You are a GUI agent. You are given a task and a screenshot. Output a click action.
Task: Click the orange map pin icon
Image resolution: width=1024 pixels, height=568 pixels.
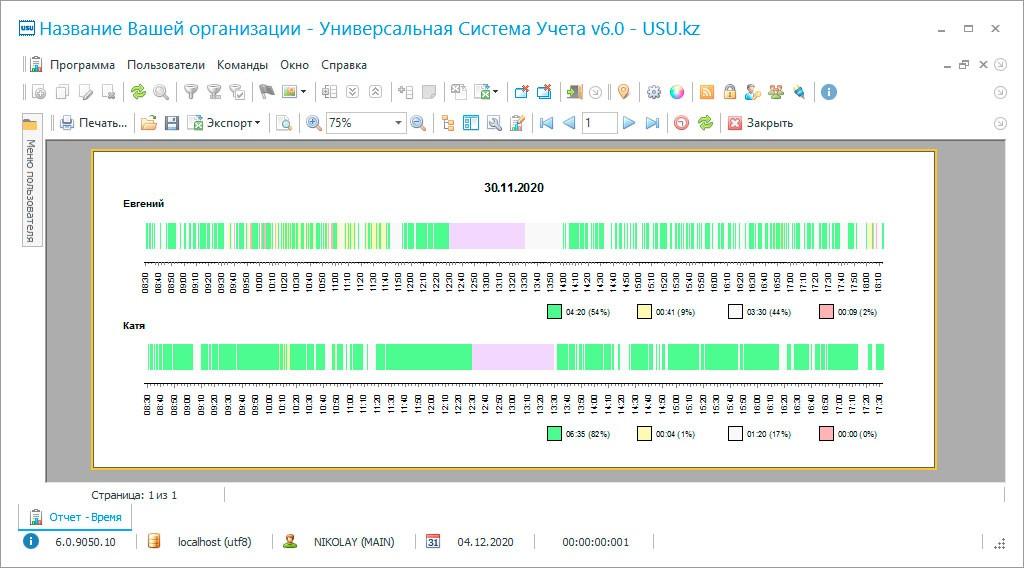pyautogui.click(x=624, y=92)
